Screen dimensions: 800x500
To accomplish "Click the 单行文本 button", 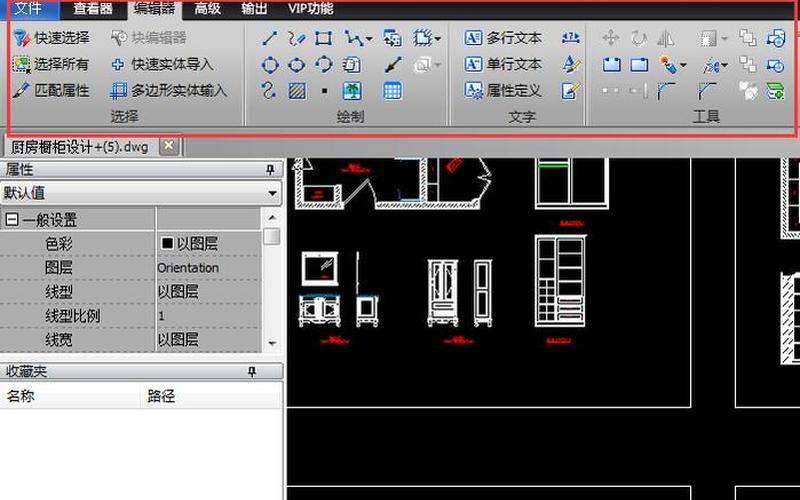I will pos(503,64).
